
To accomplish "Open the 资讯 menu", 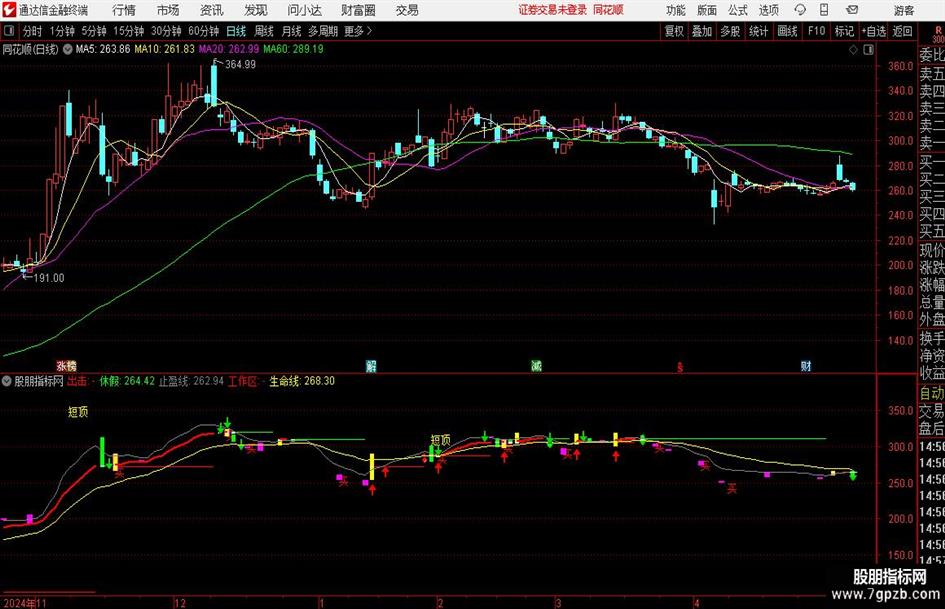I will point(212,10).
